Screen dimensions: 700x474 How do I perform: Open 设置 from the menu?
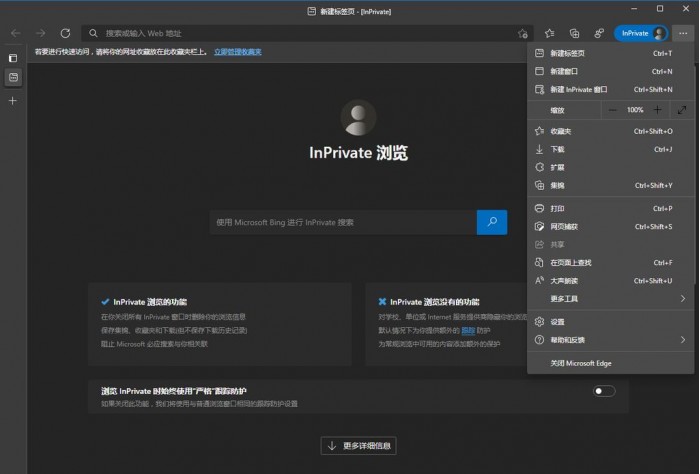557,322
